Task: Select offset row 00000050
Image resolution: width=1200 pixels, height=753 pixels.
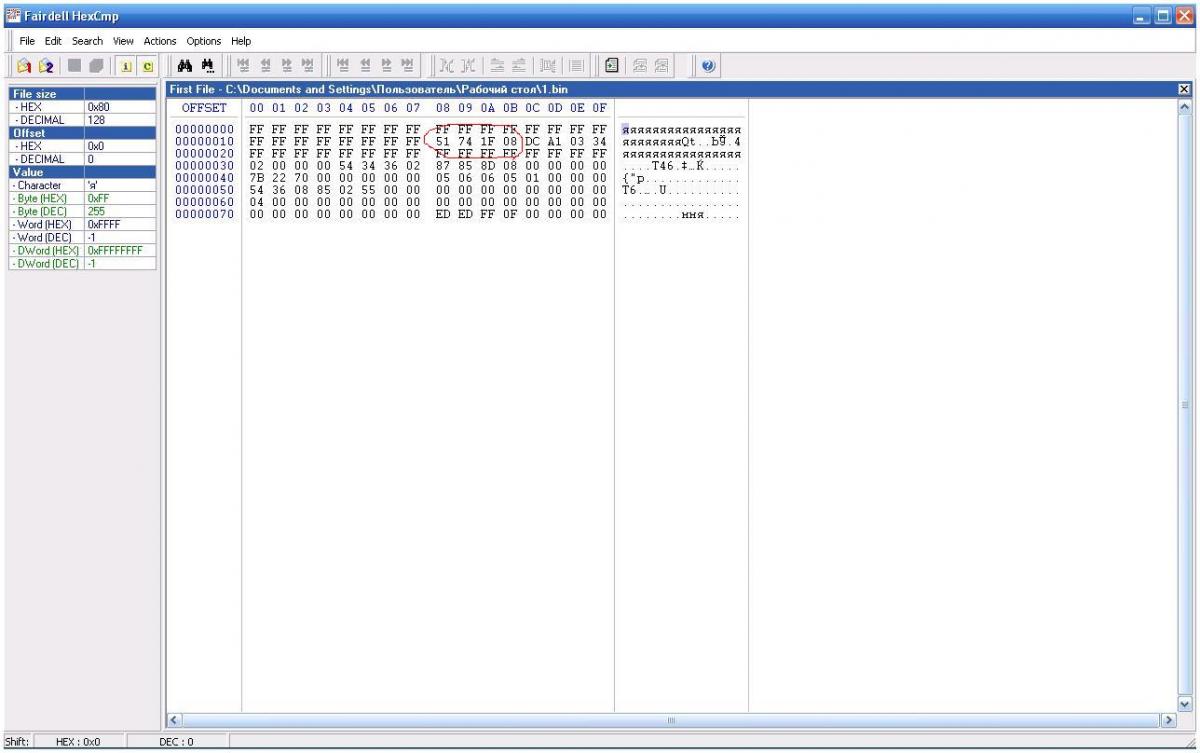Action: (204, 190)
